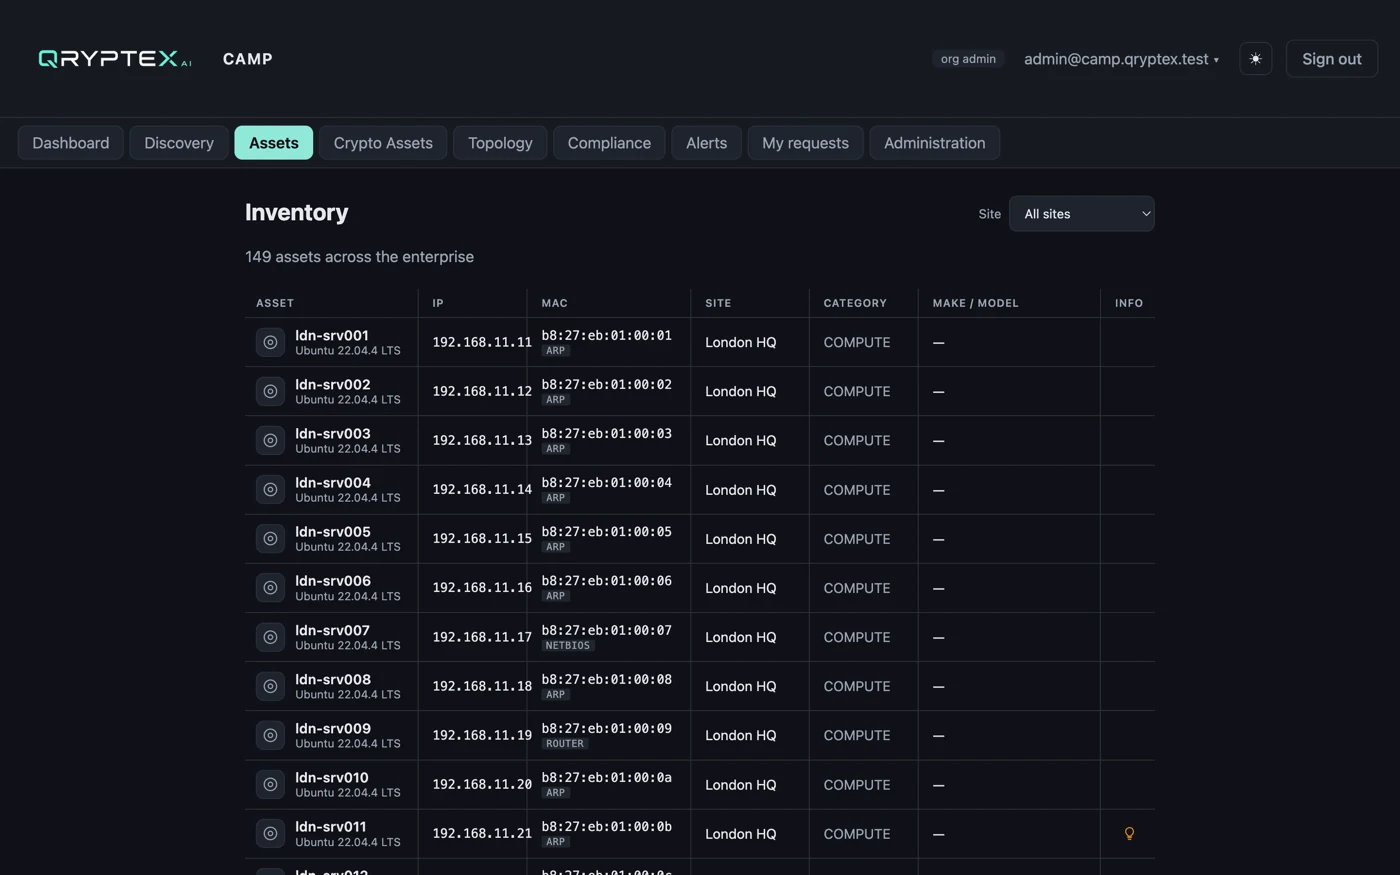Image resolution: width=1400 pixels, height=875 pixels.
Task: Click the MAKE / MODEL column header
Action: point(975,303)
